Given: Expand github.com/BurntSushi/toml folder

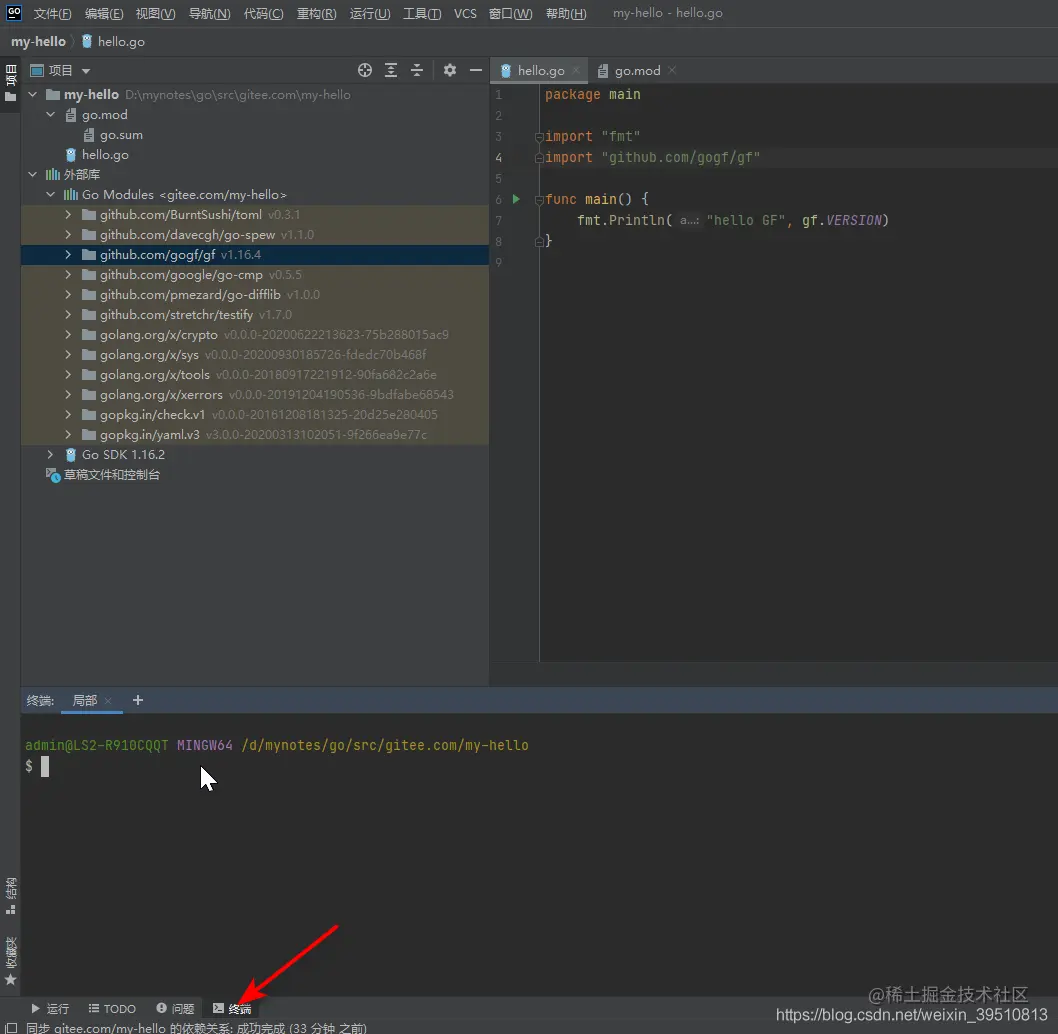Looking at the screenshot, I should coord(68,215).
